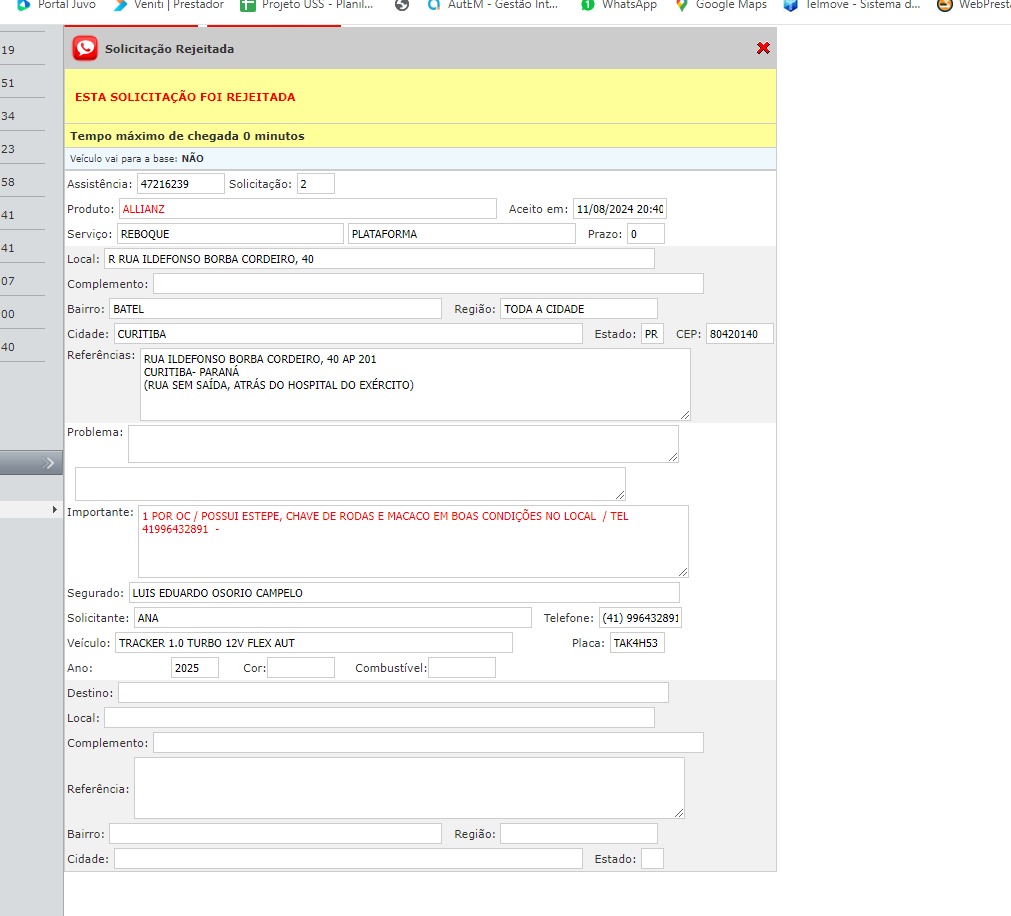This screenshot has width=1011, height=916.
Task: Click the Importante notes text area
Action: click(412, 541)
